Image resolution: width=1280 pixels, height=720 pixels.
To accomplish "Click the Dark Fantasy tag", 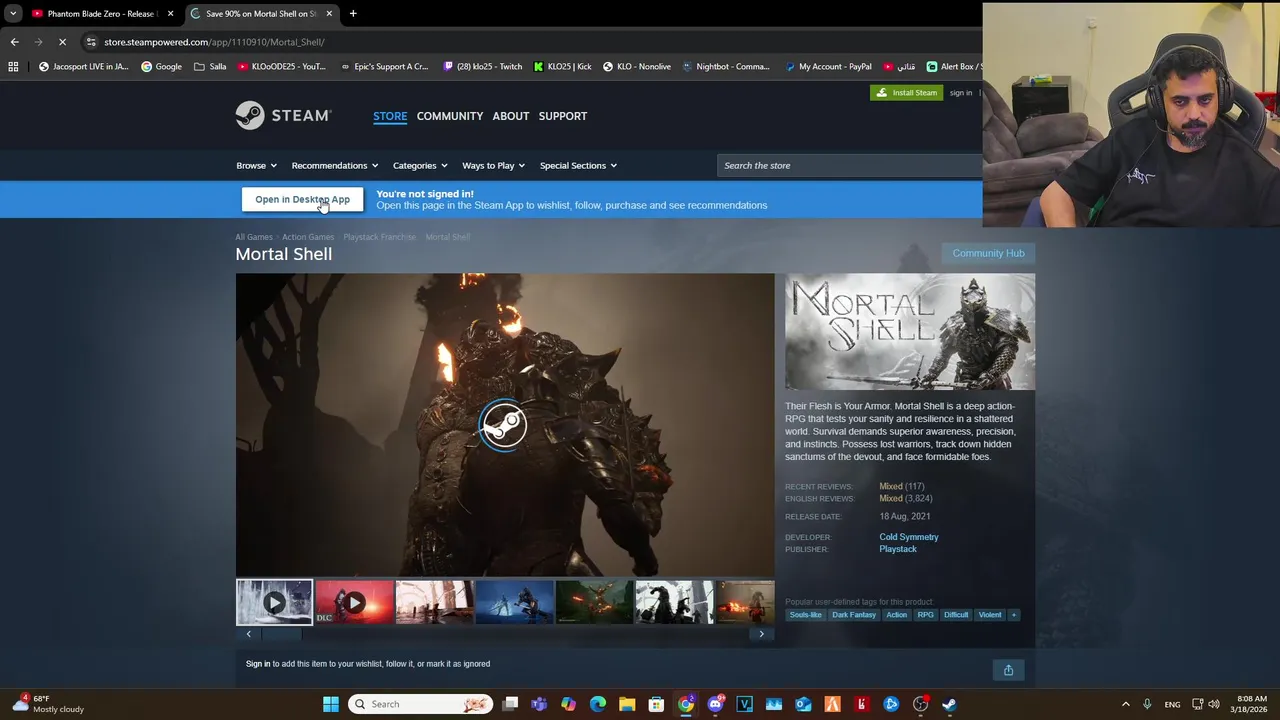I will click(854, 615).
